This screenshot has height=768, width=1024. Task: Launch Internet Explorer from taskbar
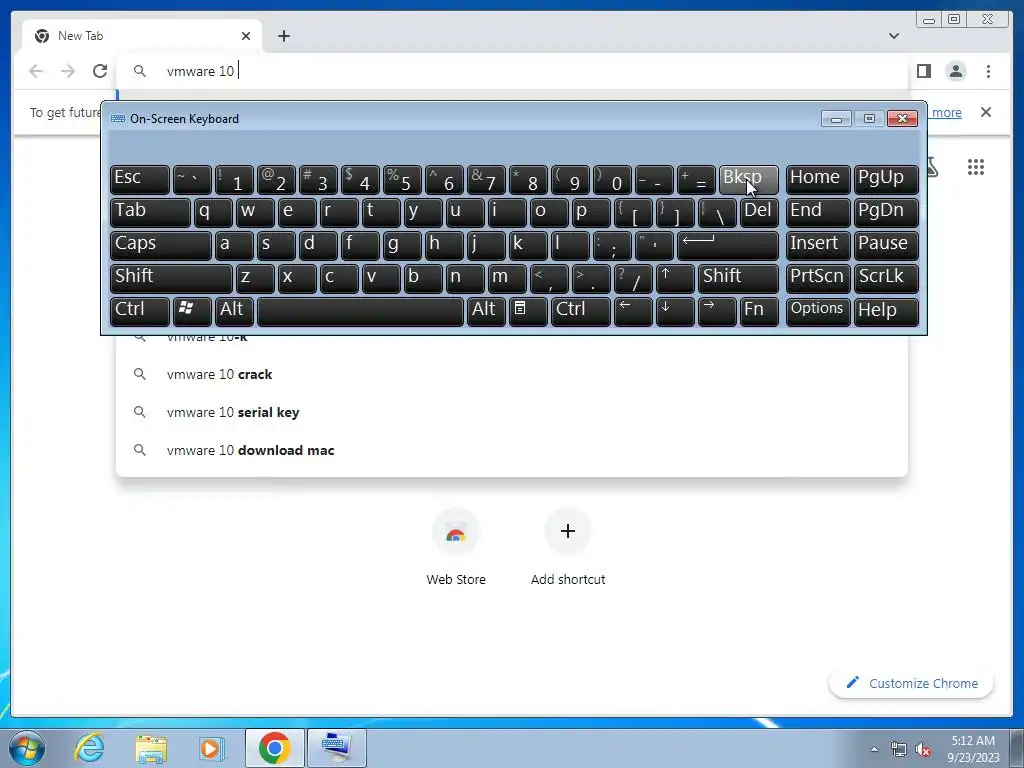[89, 748]
